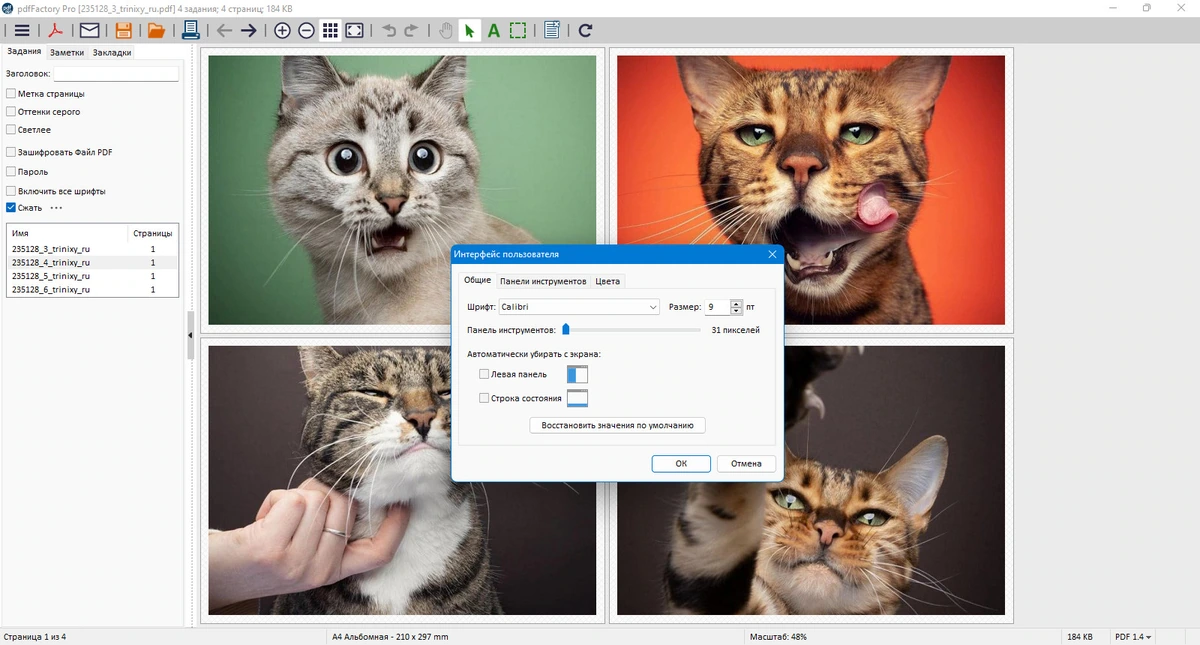1200x645 pixels.
Task: Click the toolbar size slider handle
Action: point(565,329)
